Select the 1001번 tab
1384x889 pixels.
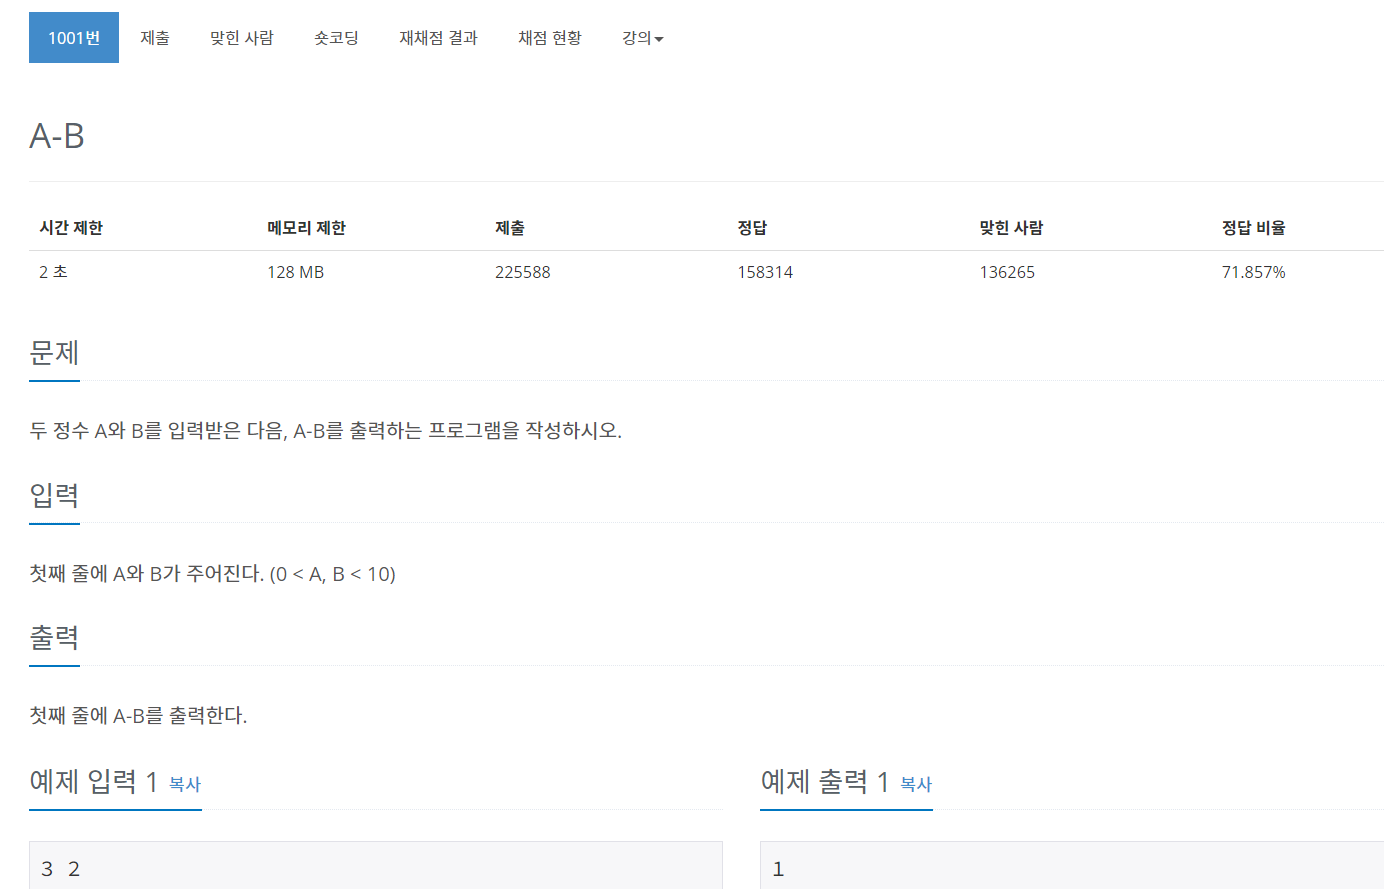point(74,38)
